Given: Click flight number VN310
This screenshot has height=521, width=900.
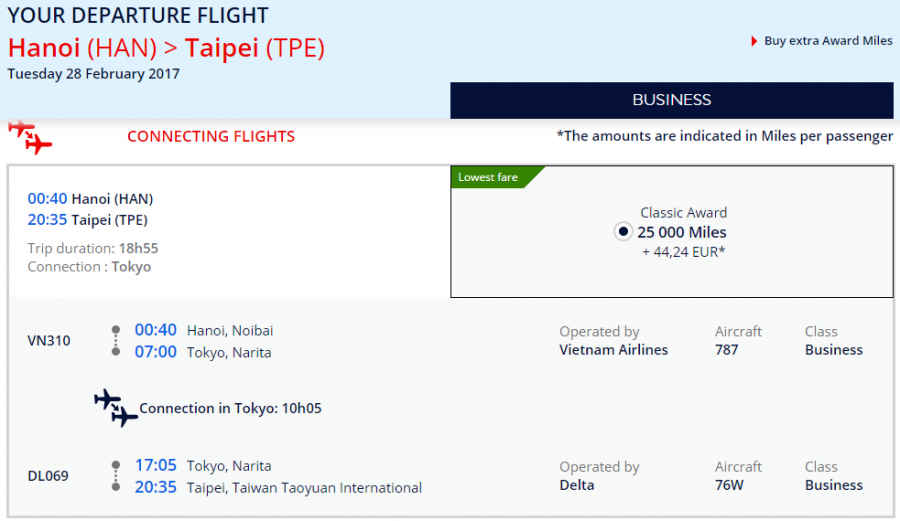Looking at the screenshot, I should (48, 341).
